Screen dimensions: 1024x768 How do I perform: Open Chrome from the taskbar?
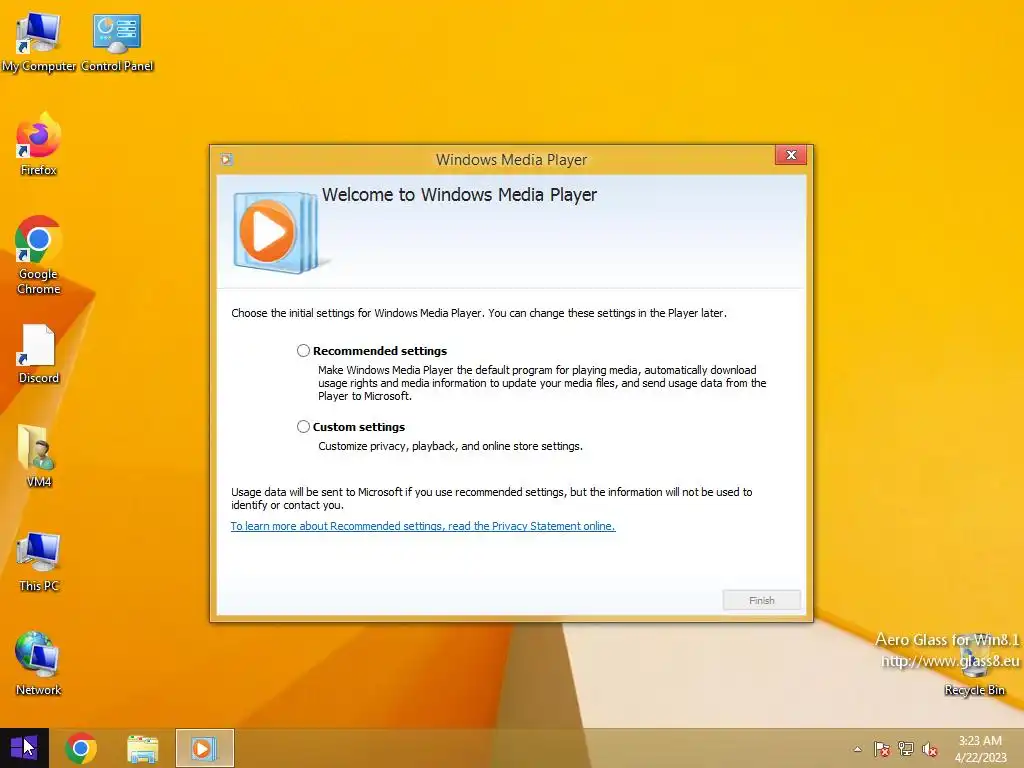(81, 748)
